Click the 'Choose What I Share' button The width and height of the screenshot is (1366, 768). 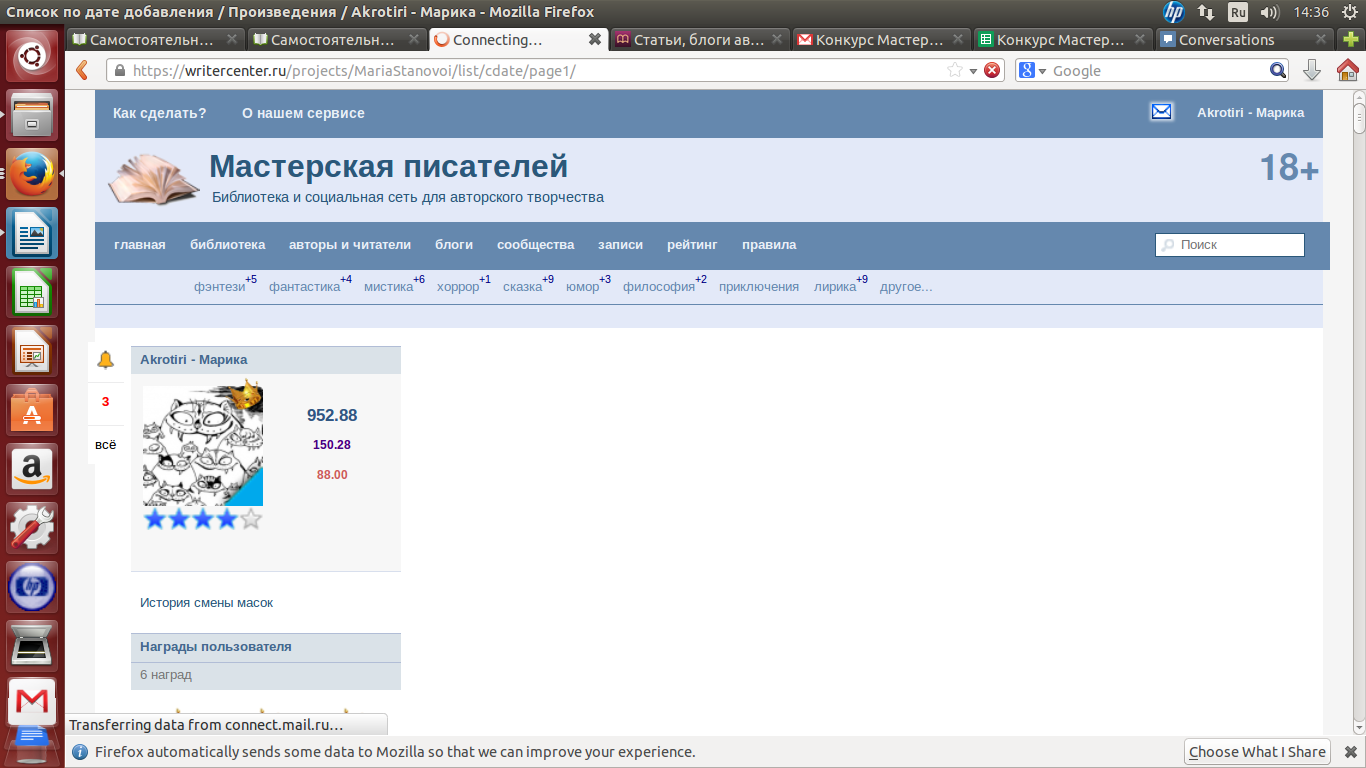[x=1257, y=752]
